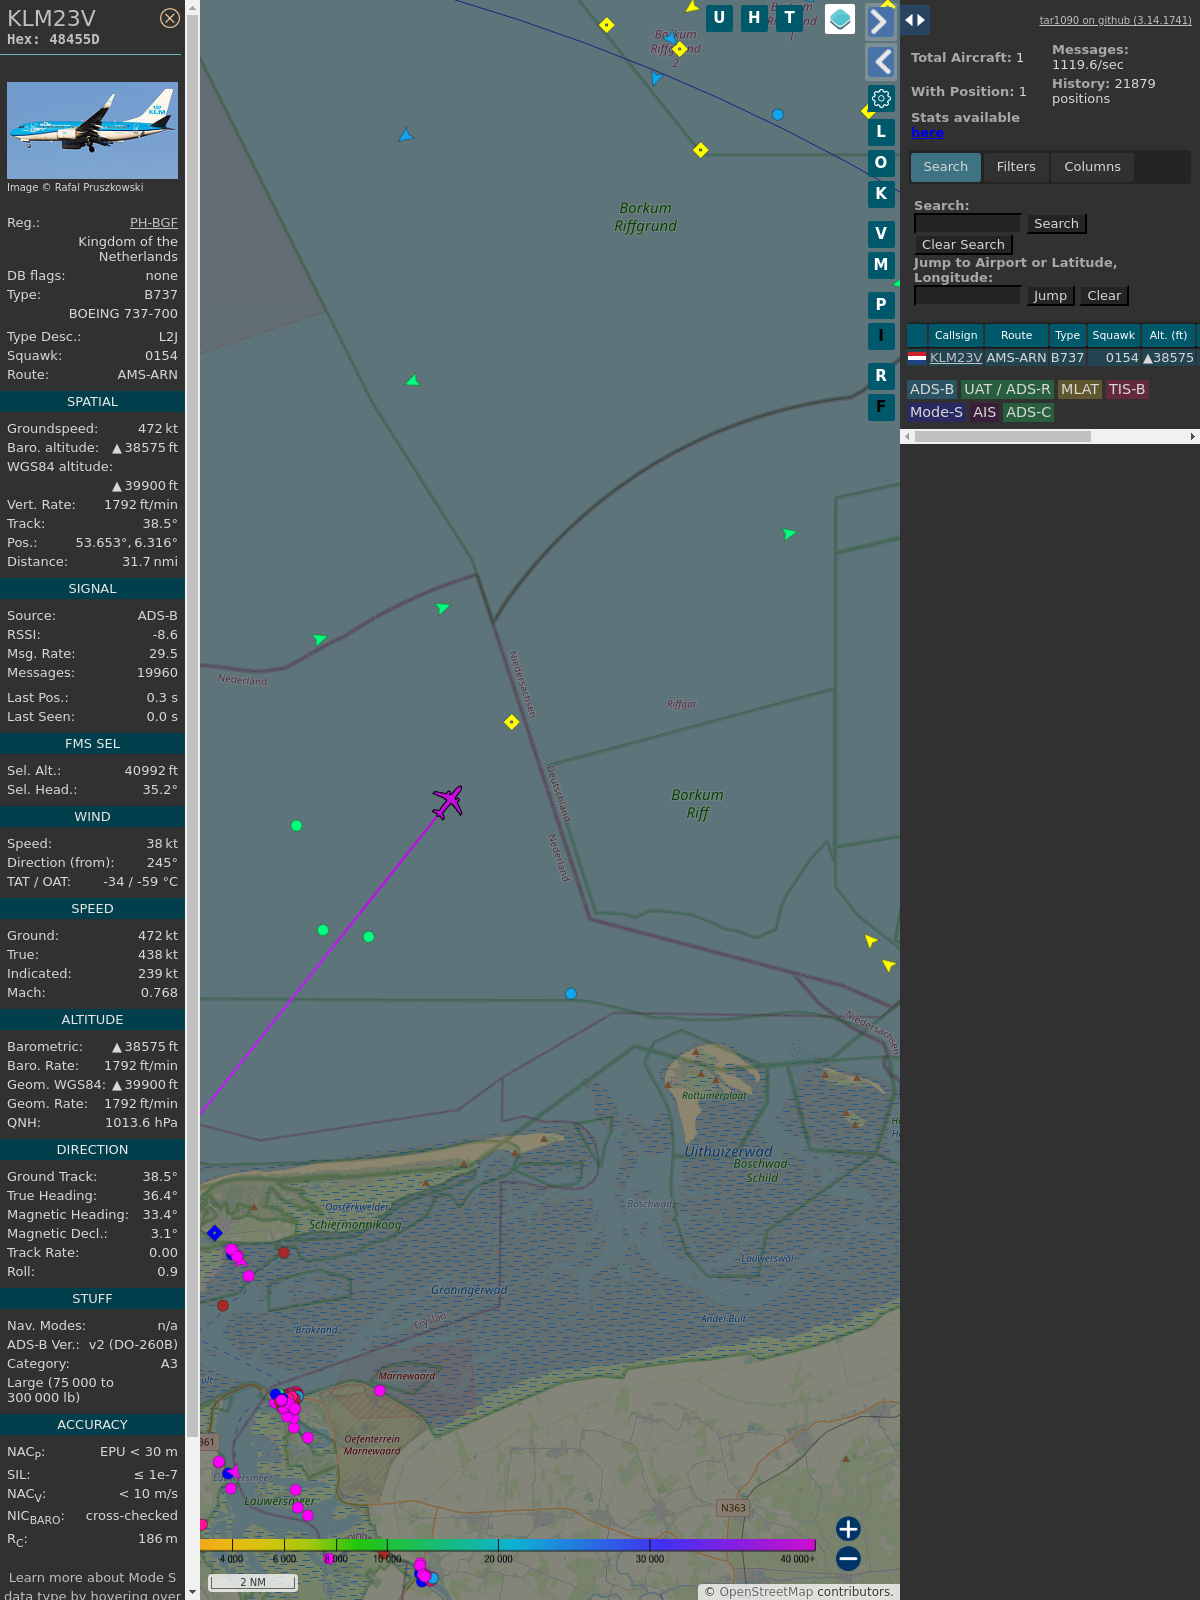
Task: Click the left chevron sidebar arrow
Action: 880,62
